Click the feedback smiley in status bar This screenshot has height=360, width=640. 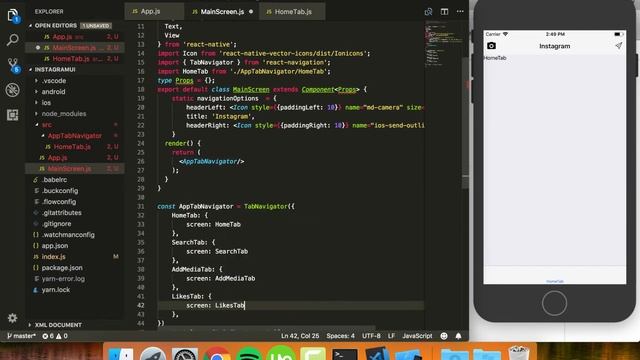coord(444,336)
